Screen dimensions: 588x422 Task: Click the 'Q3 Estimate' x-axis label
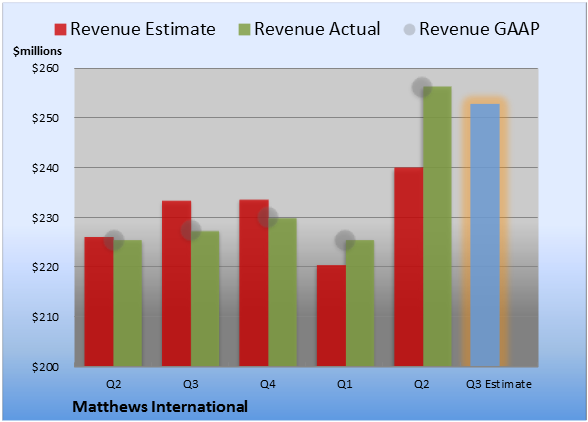pyautogui.click(x=499, y=384)
